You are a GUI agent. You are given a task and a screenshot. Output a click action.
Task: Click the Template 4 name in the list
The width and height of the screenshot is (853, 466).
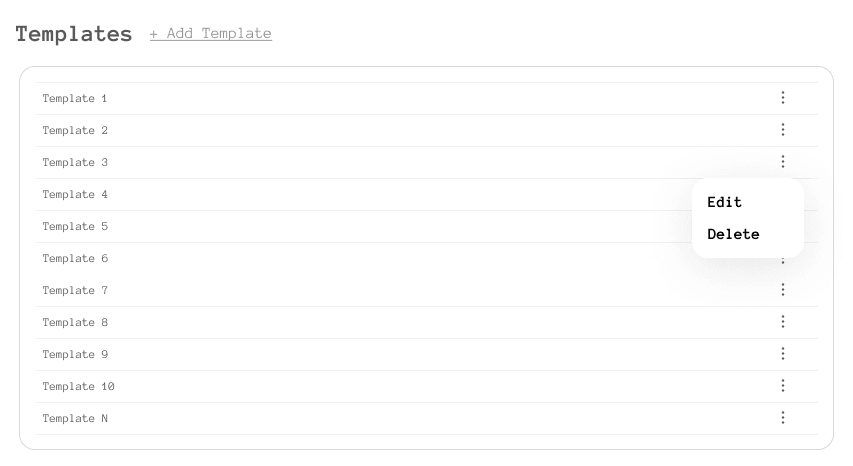75,195
